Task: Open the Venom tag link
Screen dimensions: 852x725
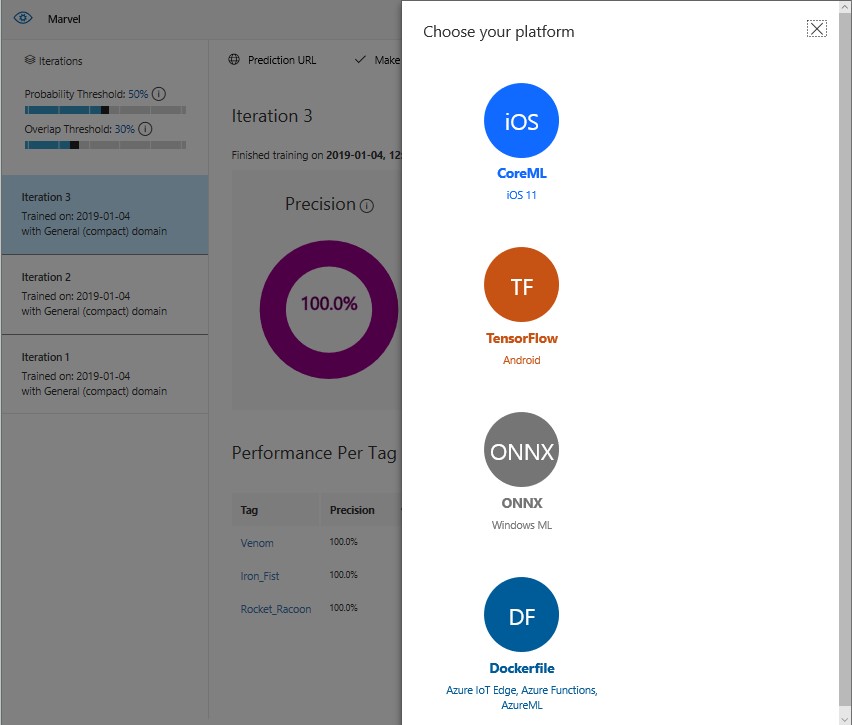Action: point(257,543)
